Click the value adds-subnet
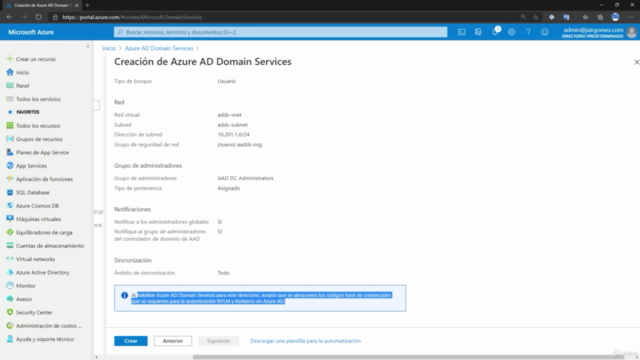The image size is (640, 360). click(x=232, y=125)
